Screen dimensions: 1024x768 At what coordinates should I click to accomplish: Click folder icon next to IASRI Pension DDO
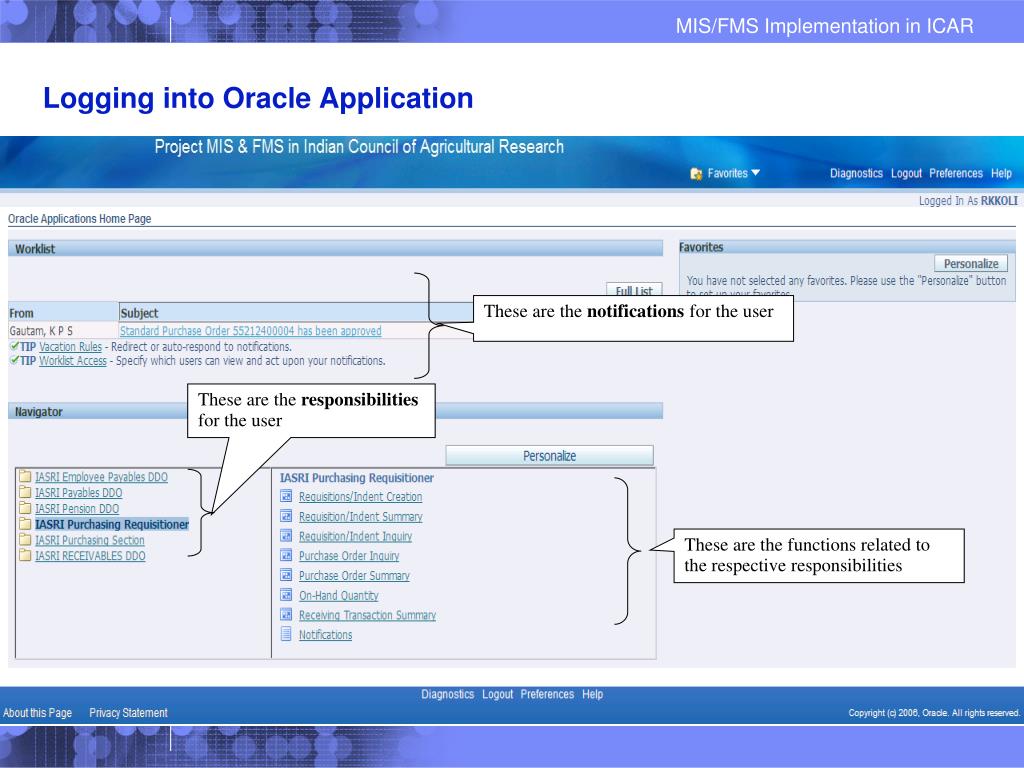(x=25, y=509)
